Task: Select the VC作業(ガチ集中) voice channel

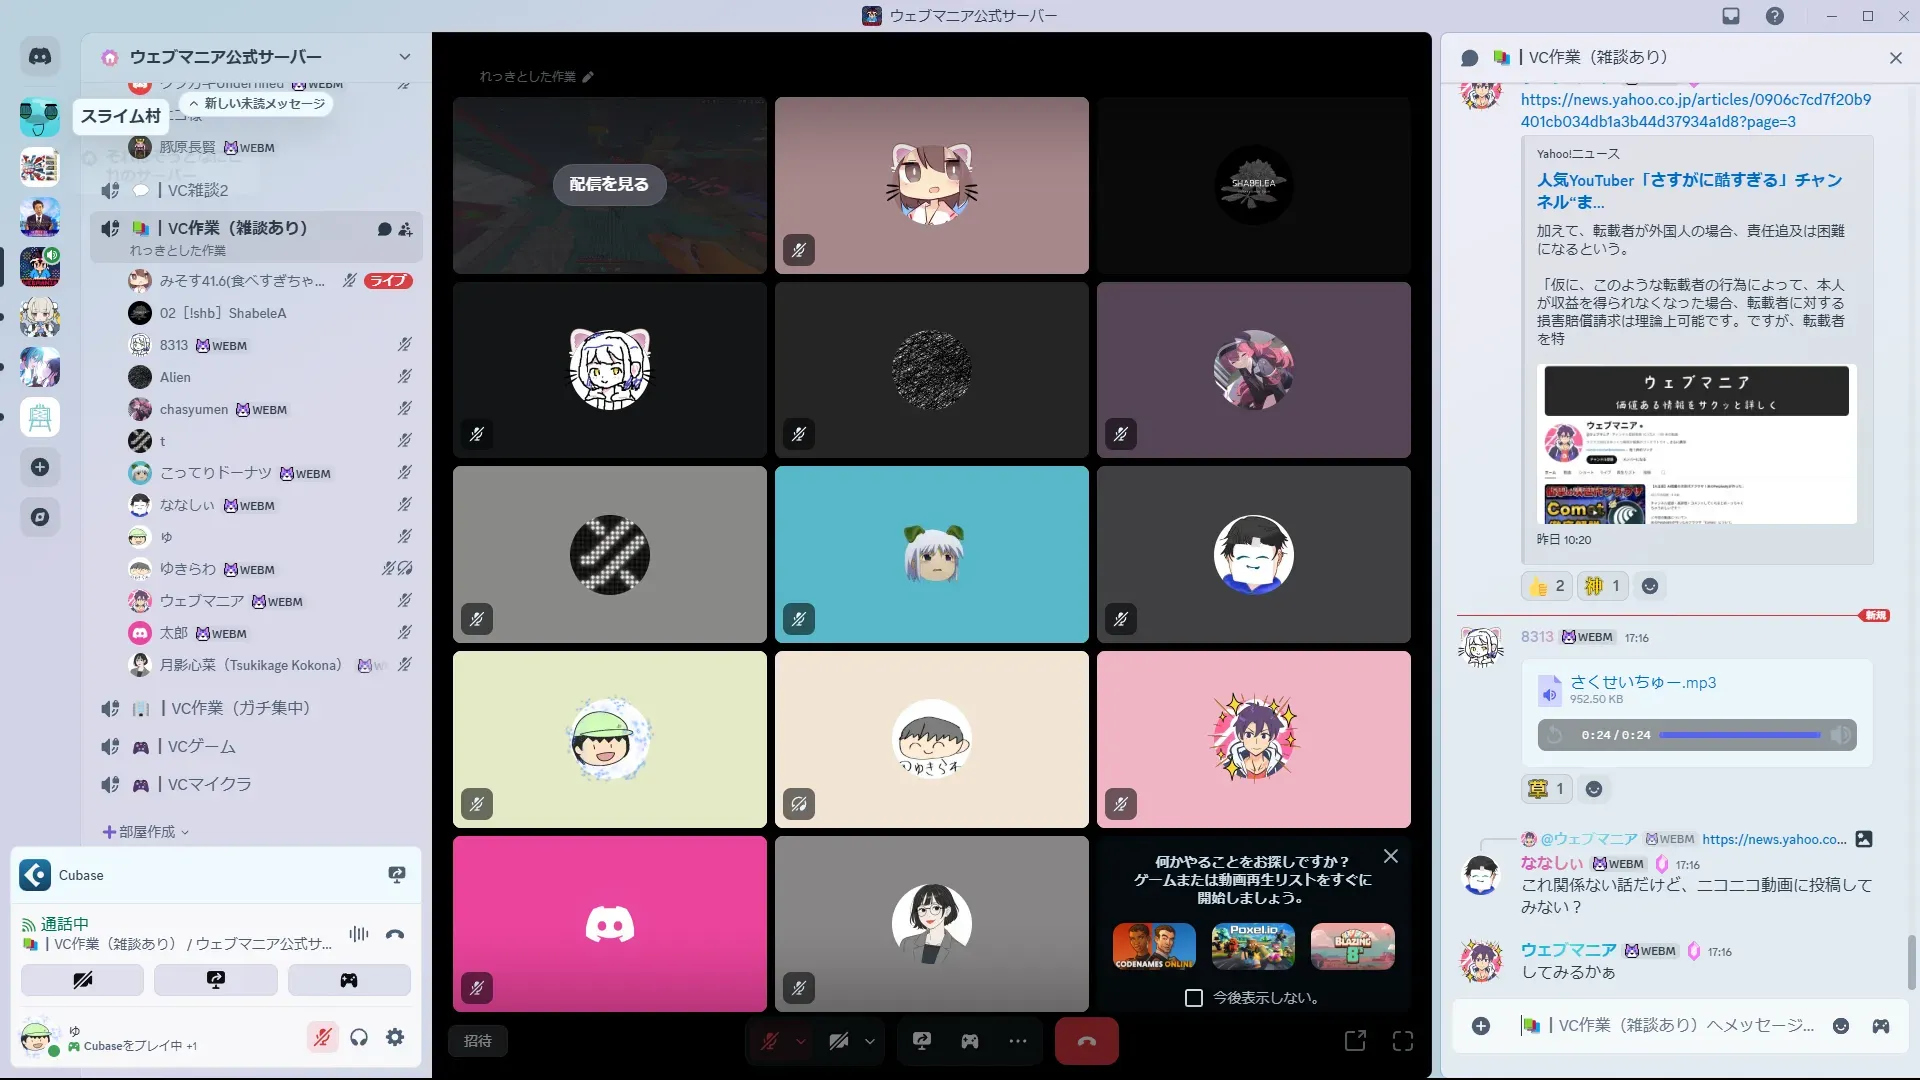Action: pos(240,708)
